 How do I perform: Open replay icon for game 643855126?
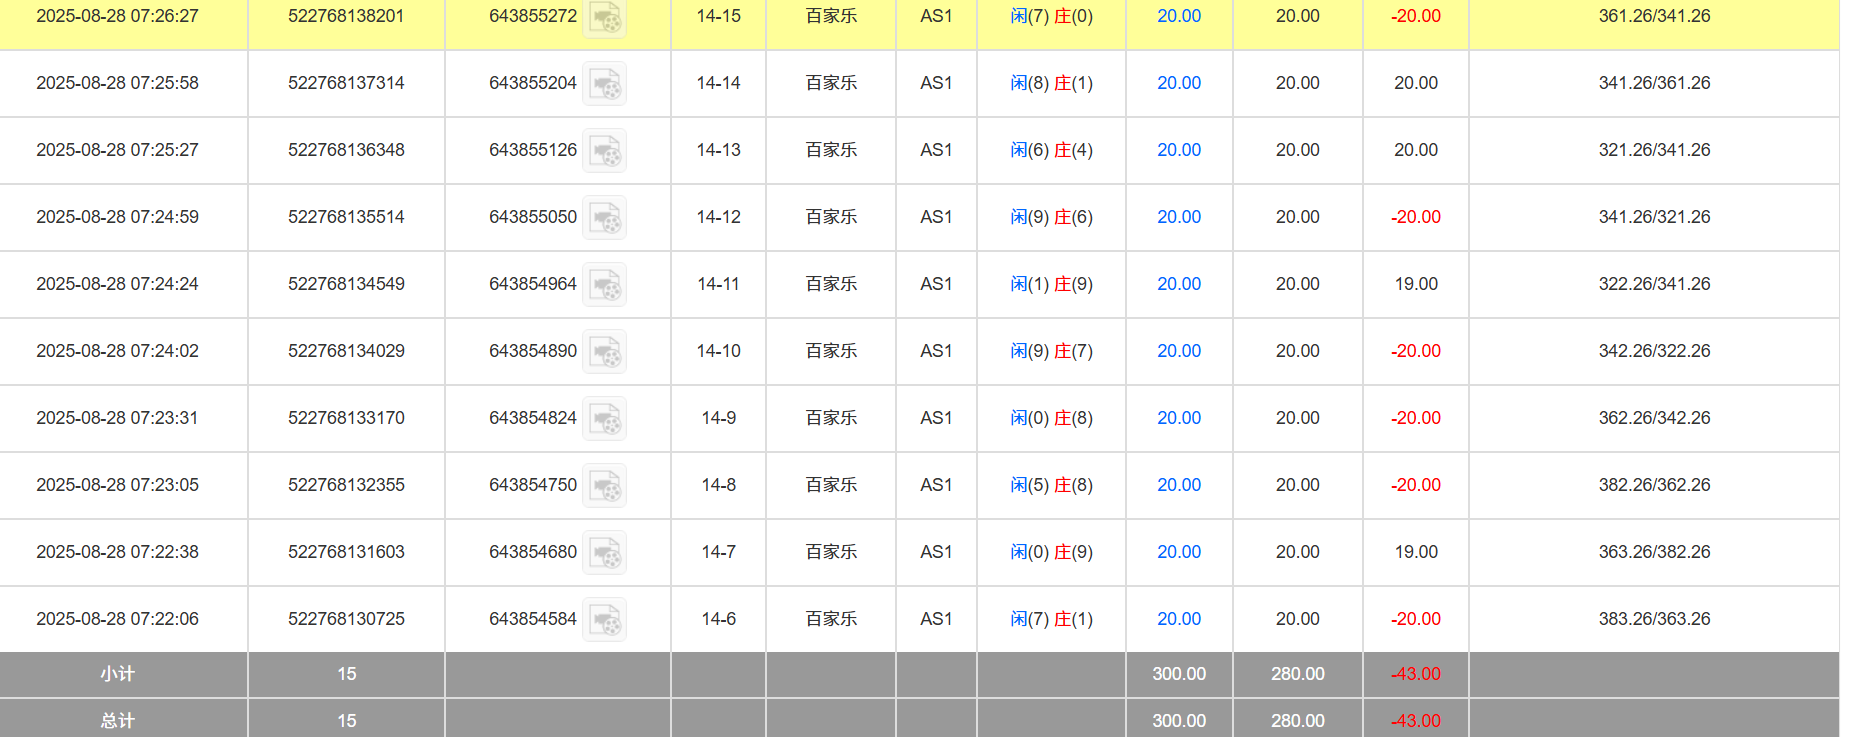pos(604,151)
